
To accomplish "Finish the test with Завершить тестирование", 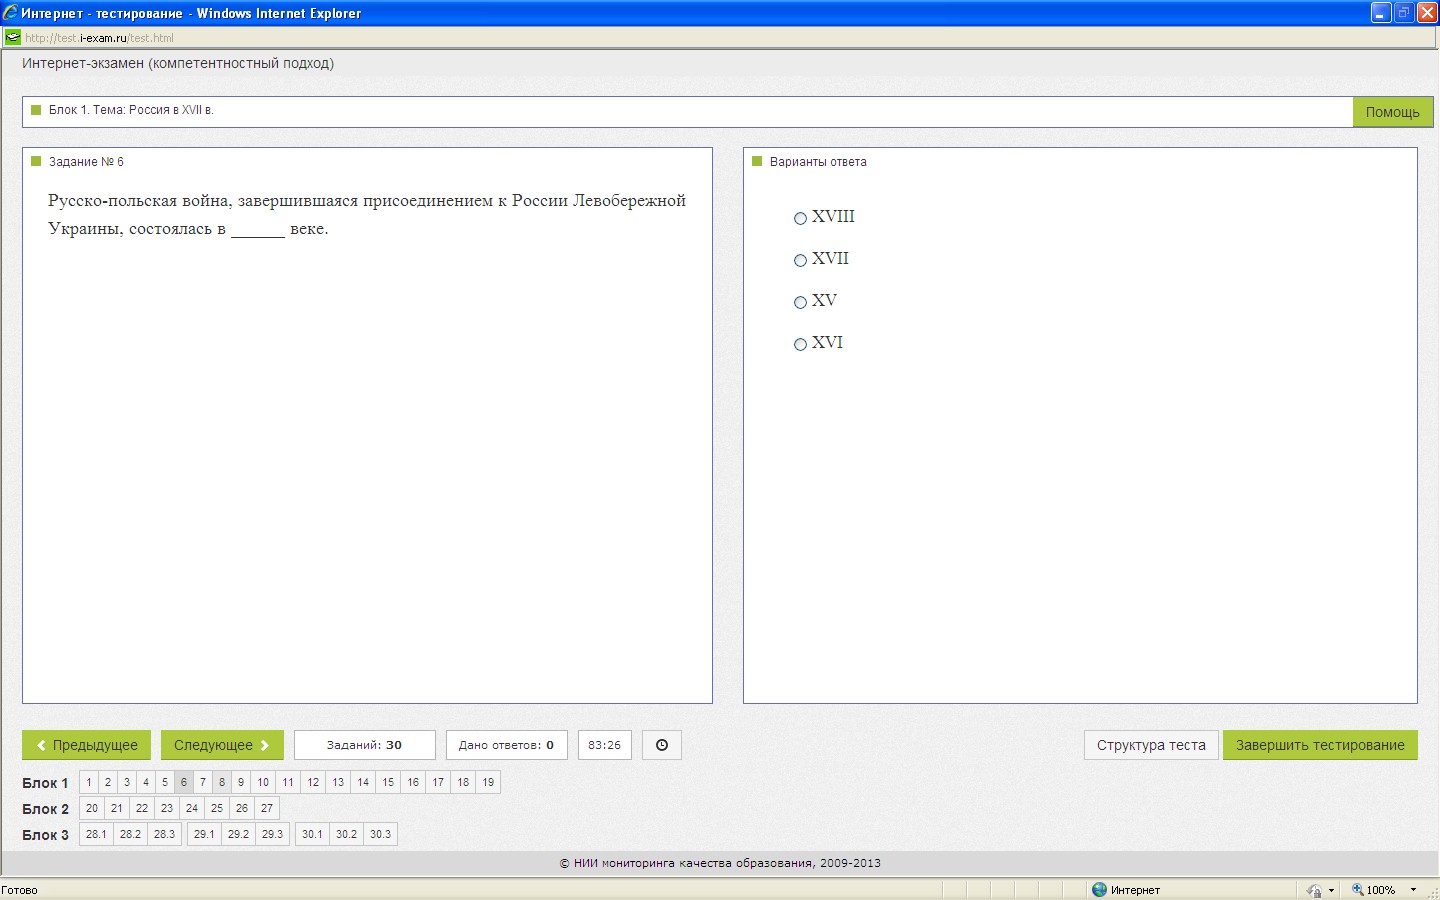I will pos(1320,745).
